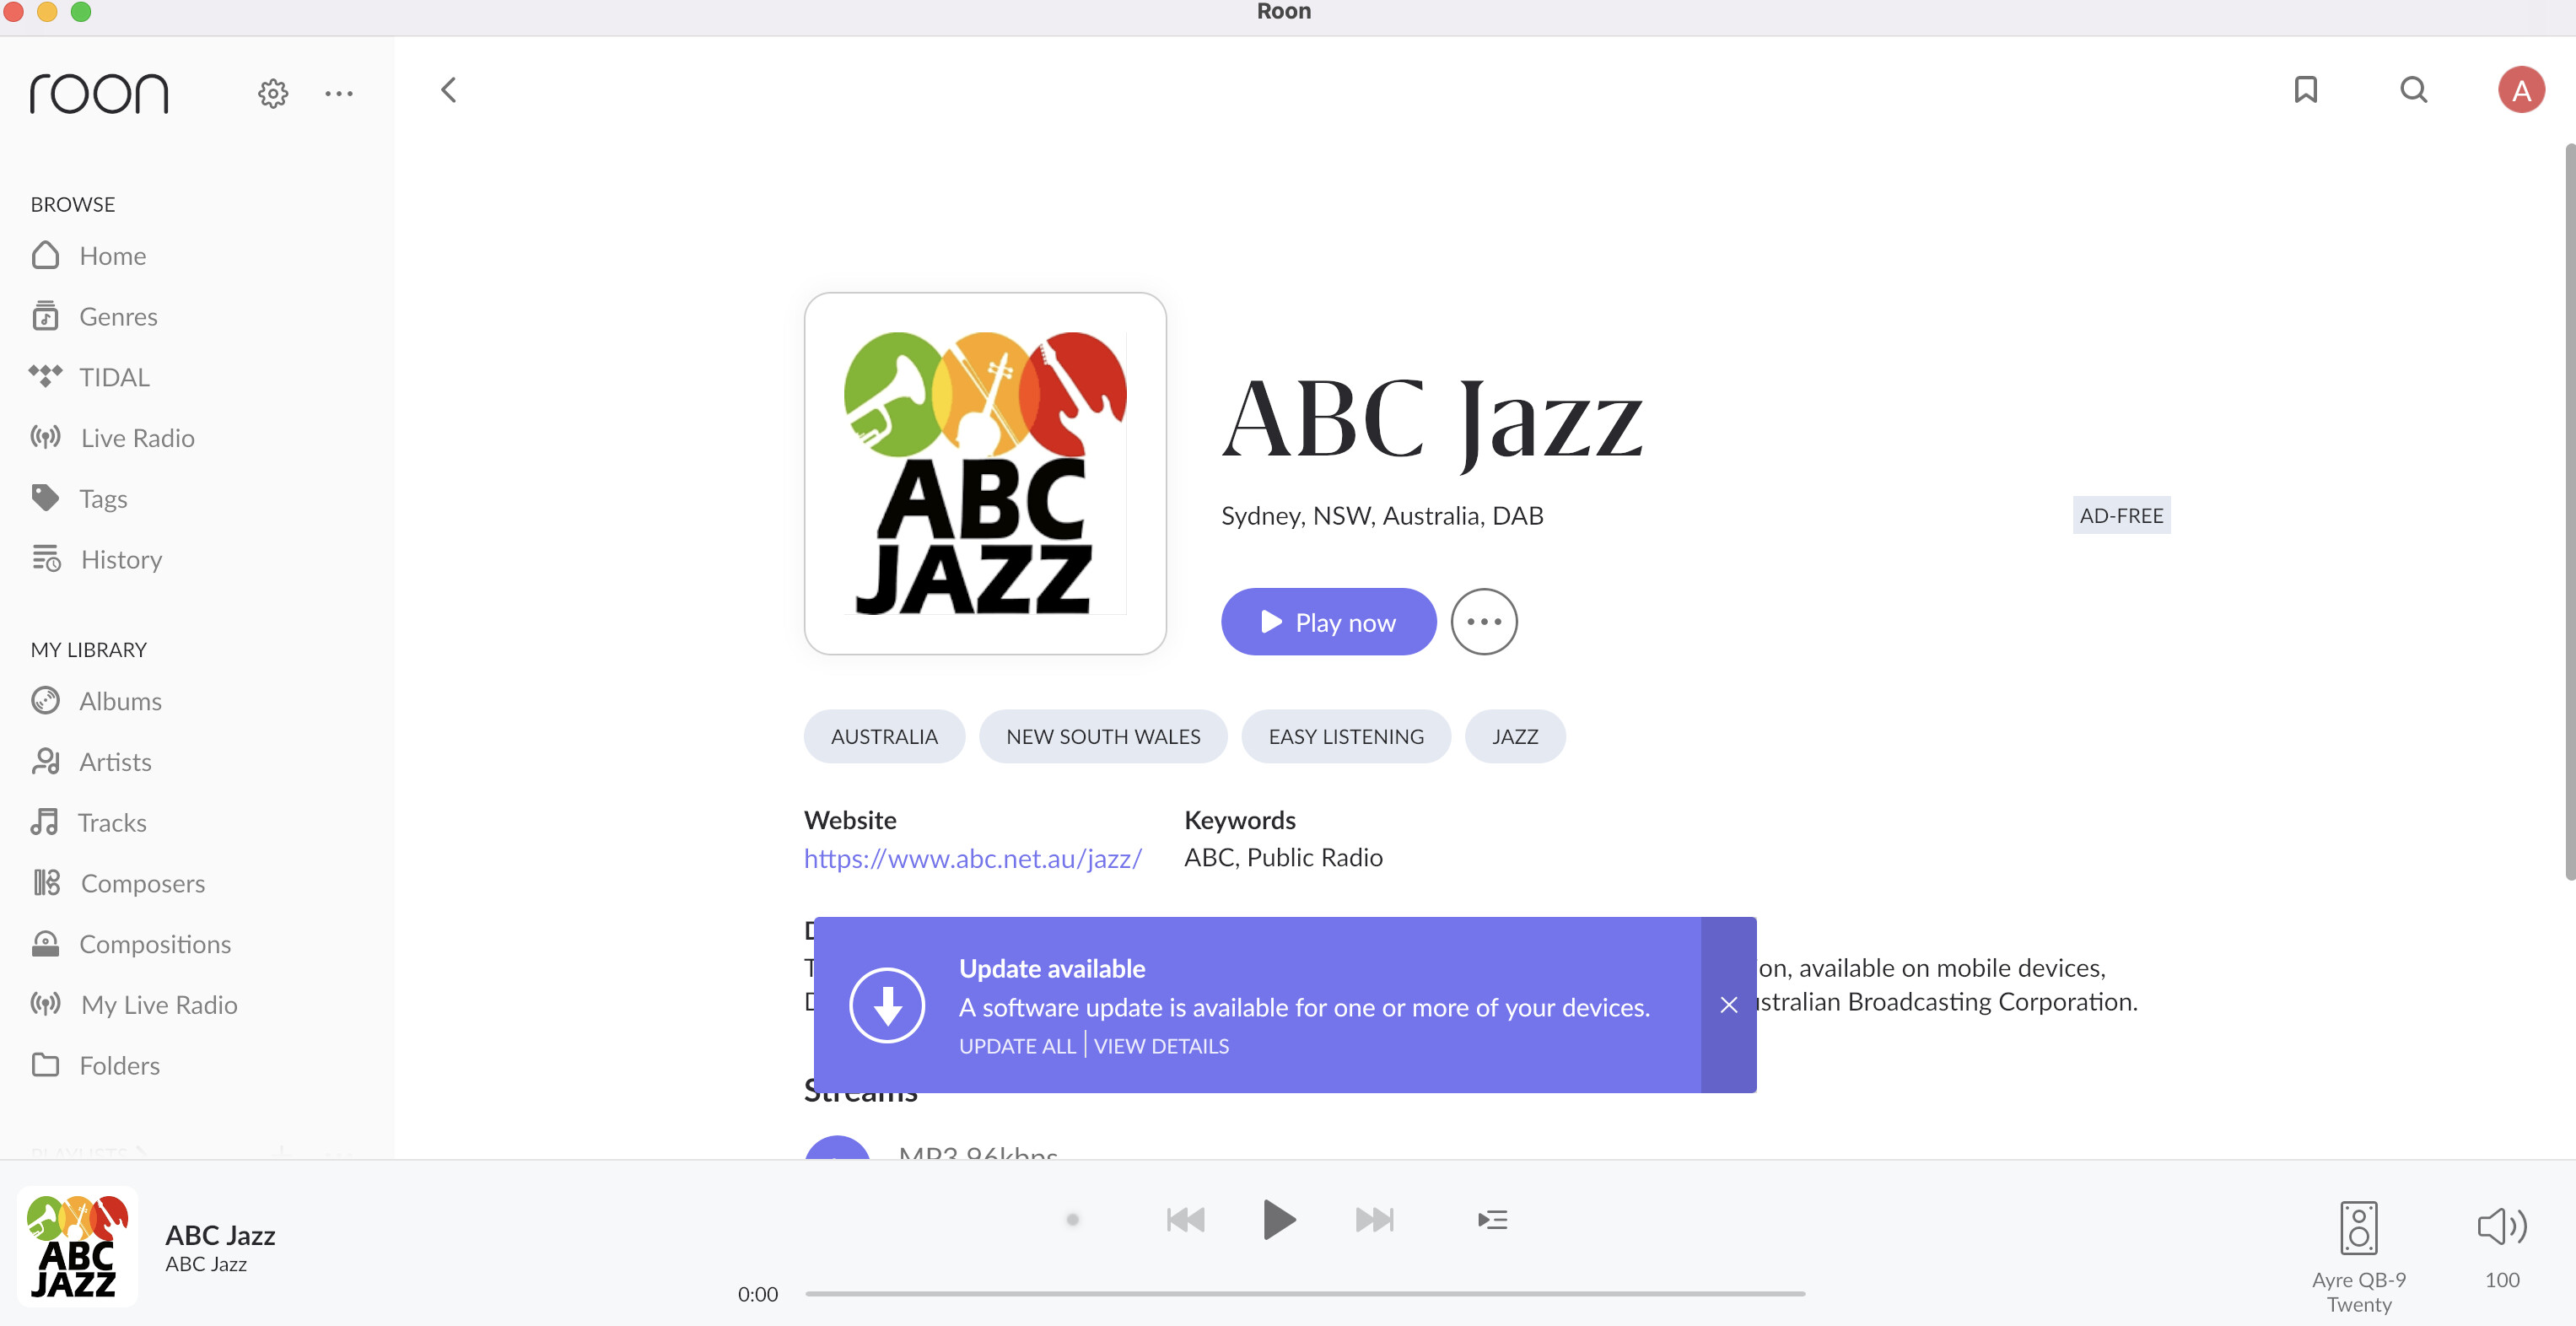Screen dimensions: 2576x1326
Task: Click the page vertical scrollbar
Action: 2570,512
